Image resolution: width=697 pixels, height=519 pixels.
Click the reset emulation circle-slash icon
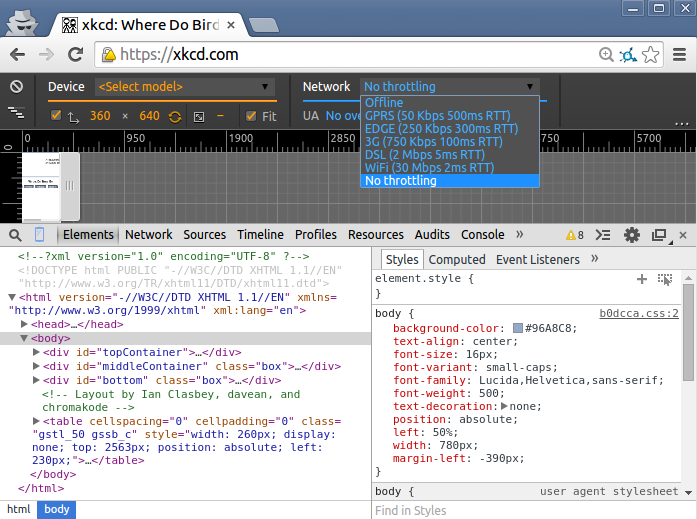pyautogui.click(x=16, y=87)
